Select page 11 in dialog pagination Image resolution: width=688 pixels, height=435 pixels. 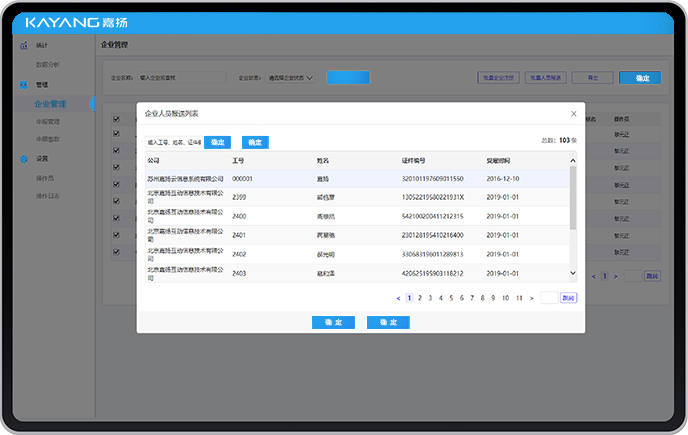[519, 297]
